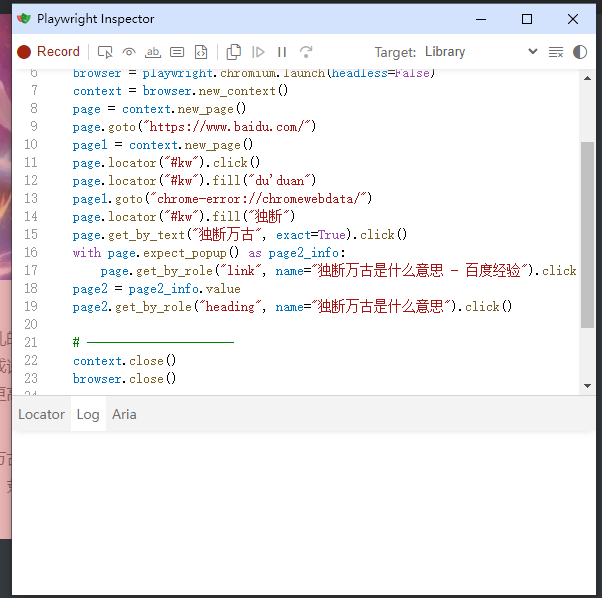The height and width of the screenshot is (598, 602).
Task: Click line 17 get_by_role link code
Action: [x=338, y=271]
